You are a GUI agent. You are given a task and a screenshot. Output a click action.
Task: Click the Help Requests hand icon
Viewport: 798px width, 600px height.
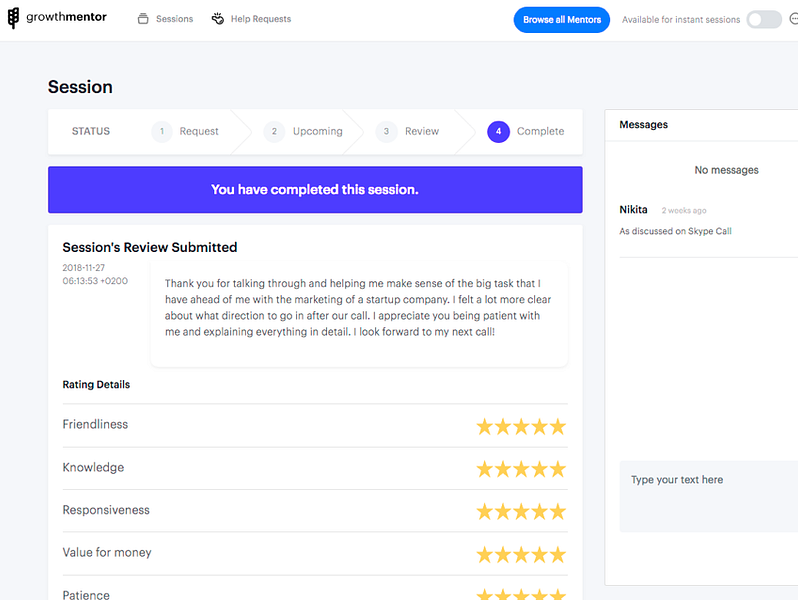coord(218,19)
